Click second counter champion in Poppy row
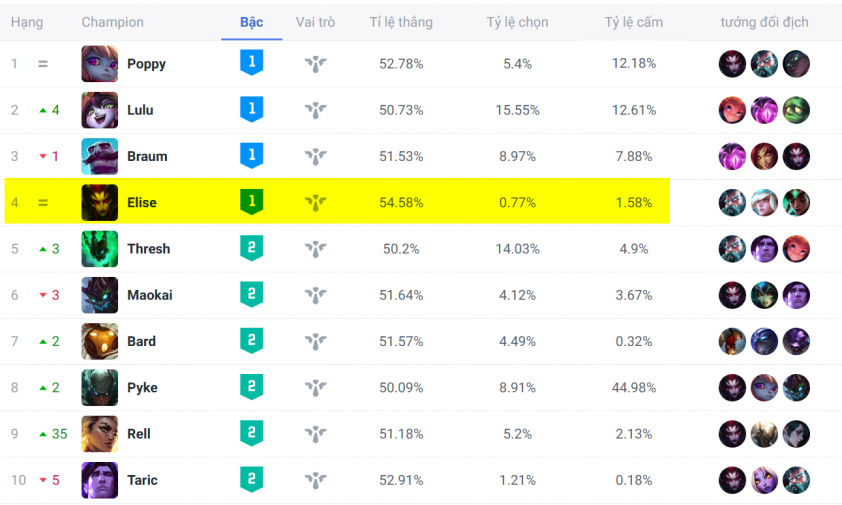Screen dimensions: 842x505 coord(764,64)
